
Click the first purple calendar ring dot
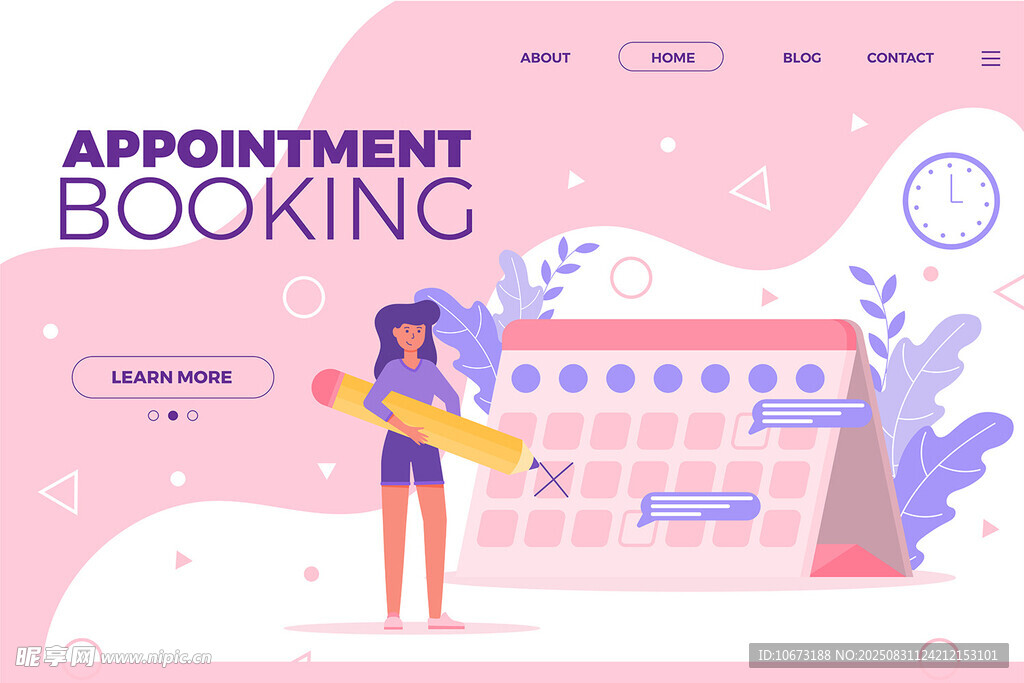(x=526, y=378)
